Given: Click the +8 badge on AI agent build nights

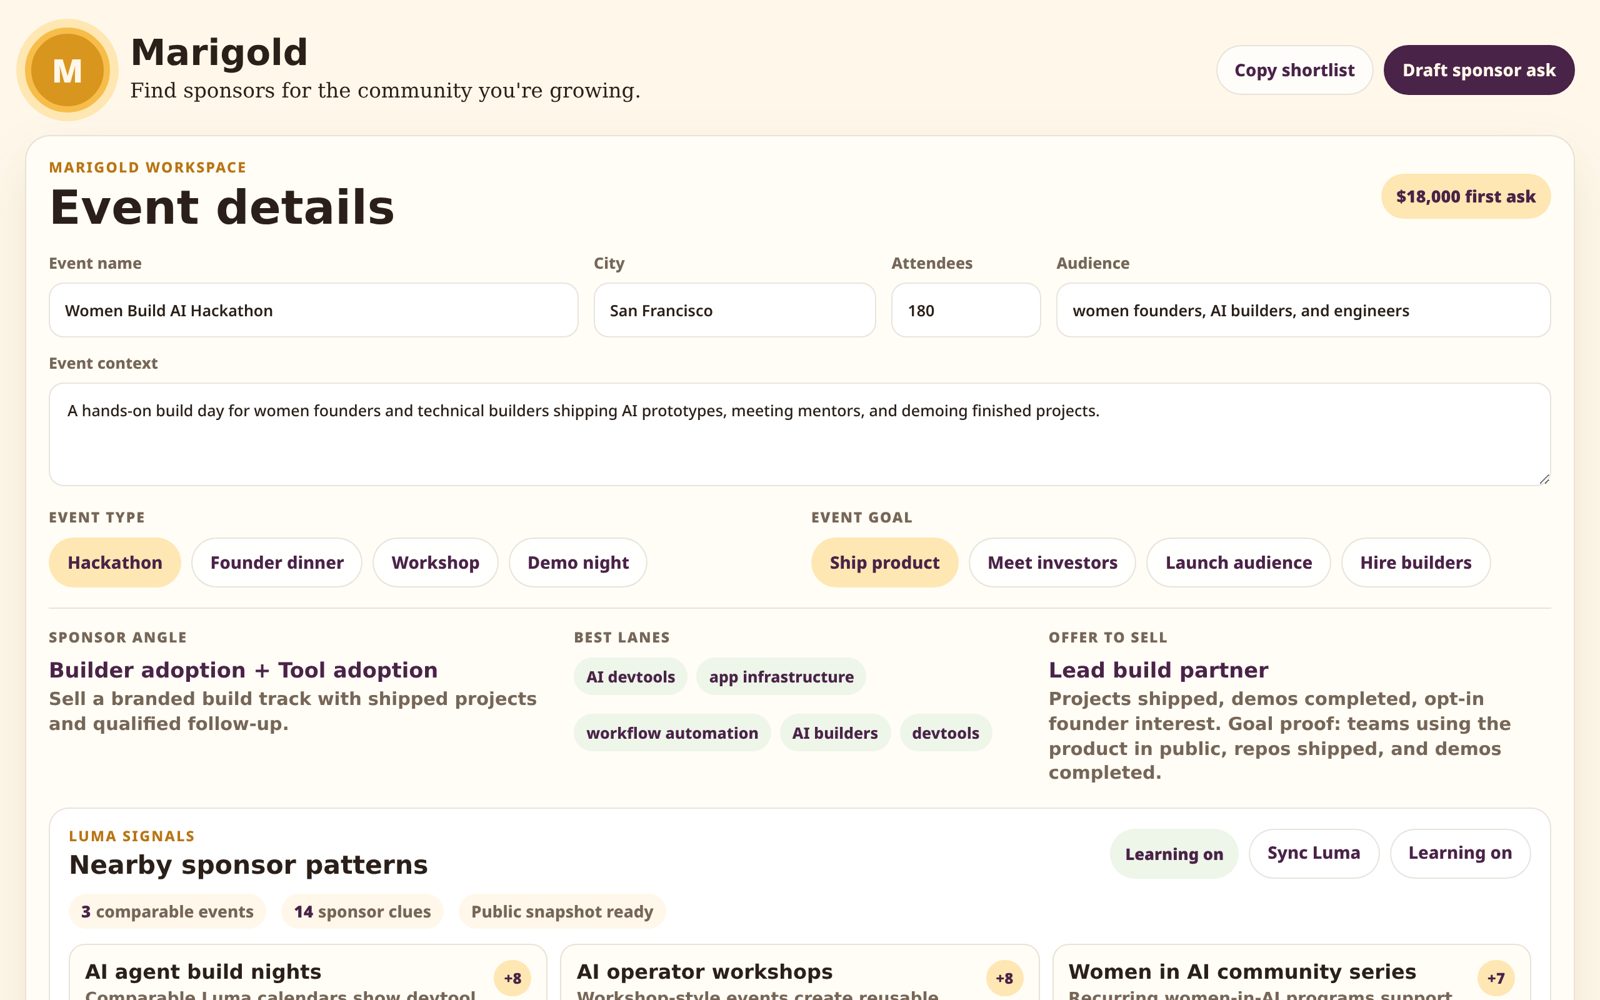Looking at the screenshot, I should tap(512, 978).
